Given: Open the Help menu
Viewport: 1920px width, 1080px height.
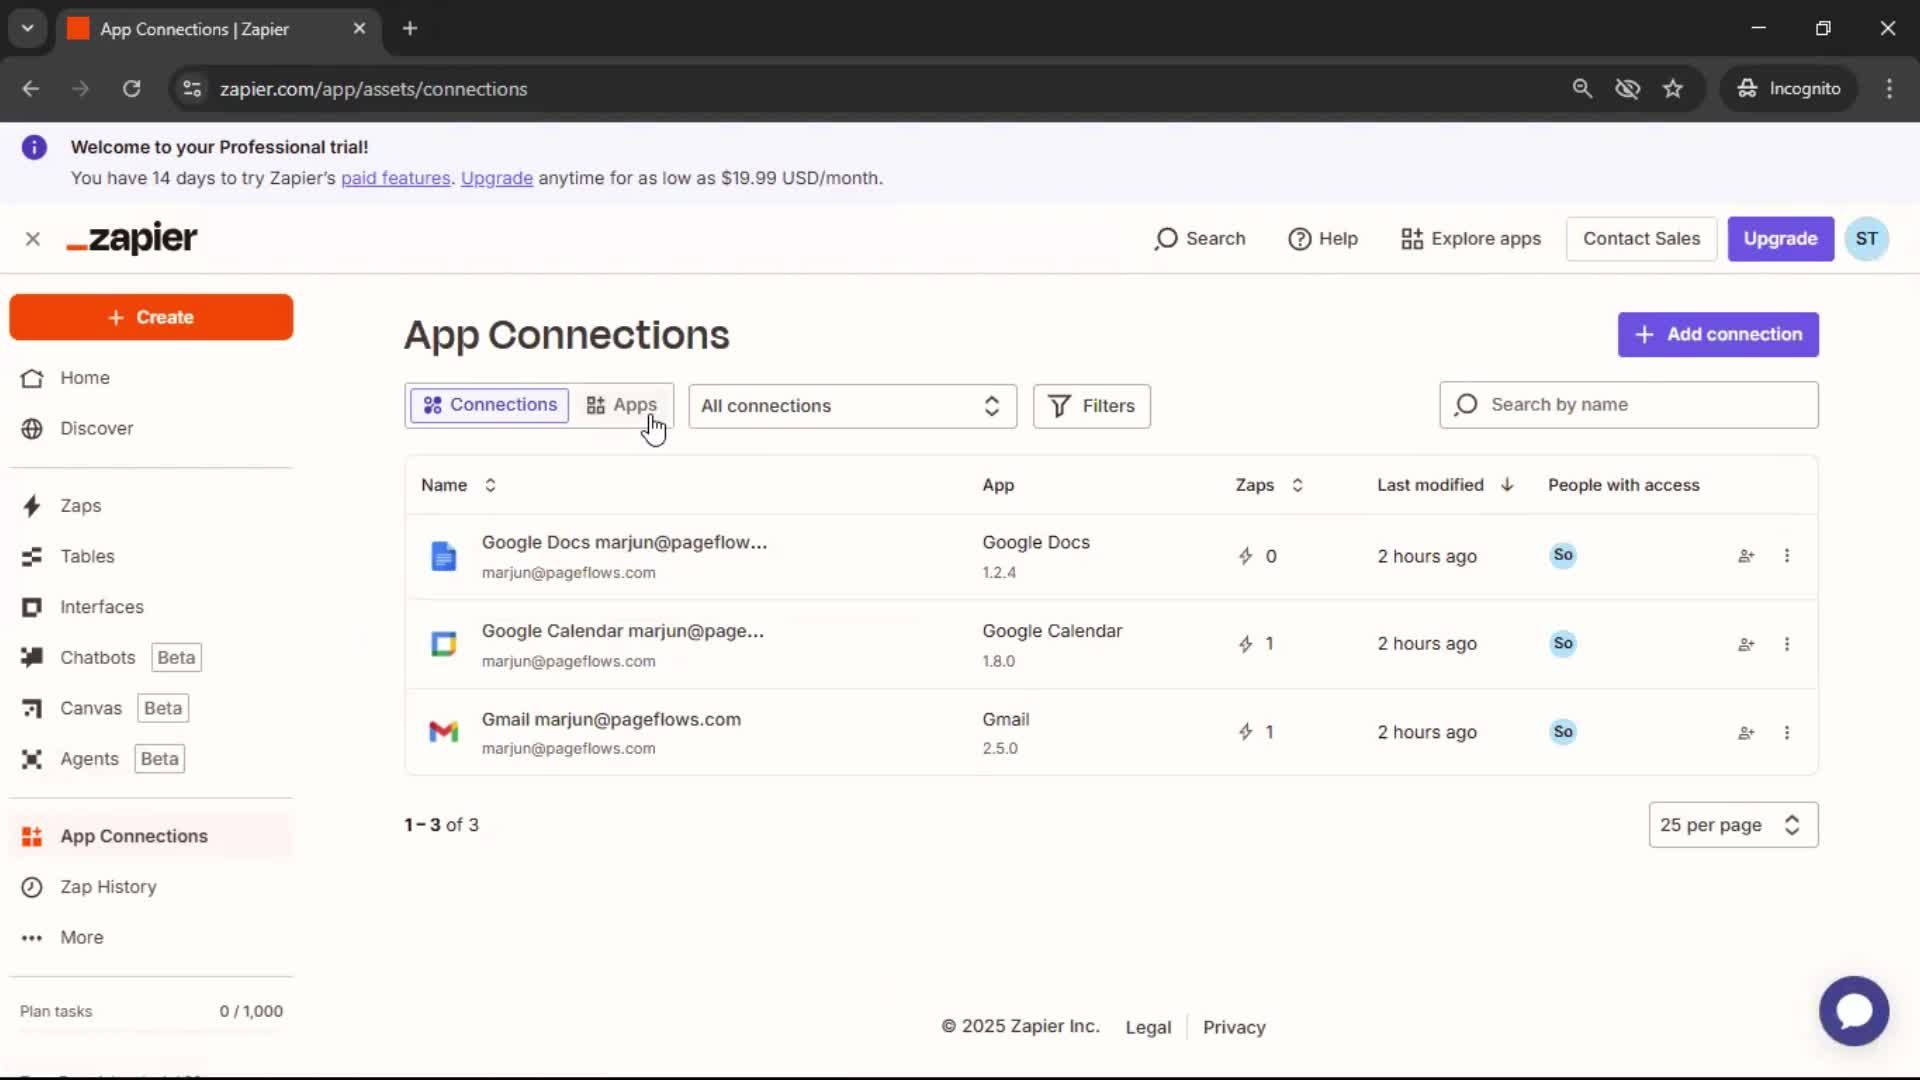Looking at the screenshot, I should pyautogui.click(x=1323, y=239).
